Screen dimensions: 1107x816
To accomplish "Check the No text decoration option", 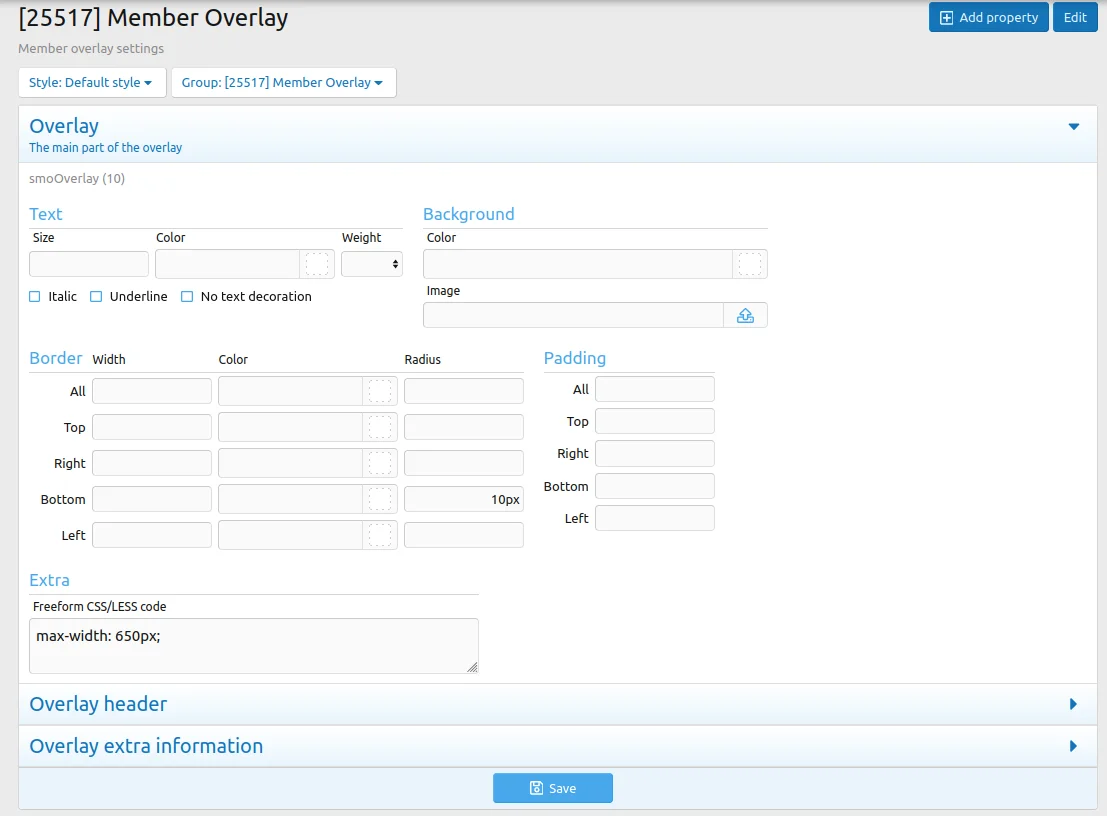I will (x=187, y=297).
